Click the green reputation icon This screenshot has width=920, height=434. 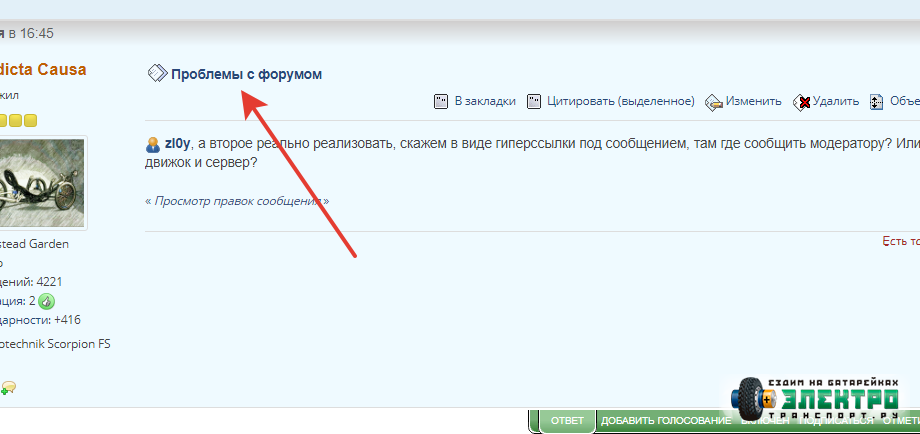pos(47,301)
